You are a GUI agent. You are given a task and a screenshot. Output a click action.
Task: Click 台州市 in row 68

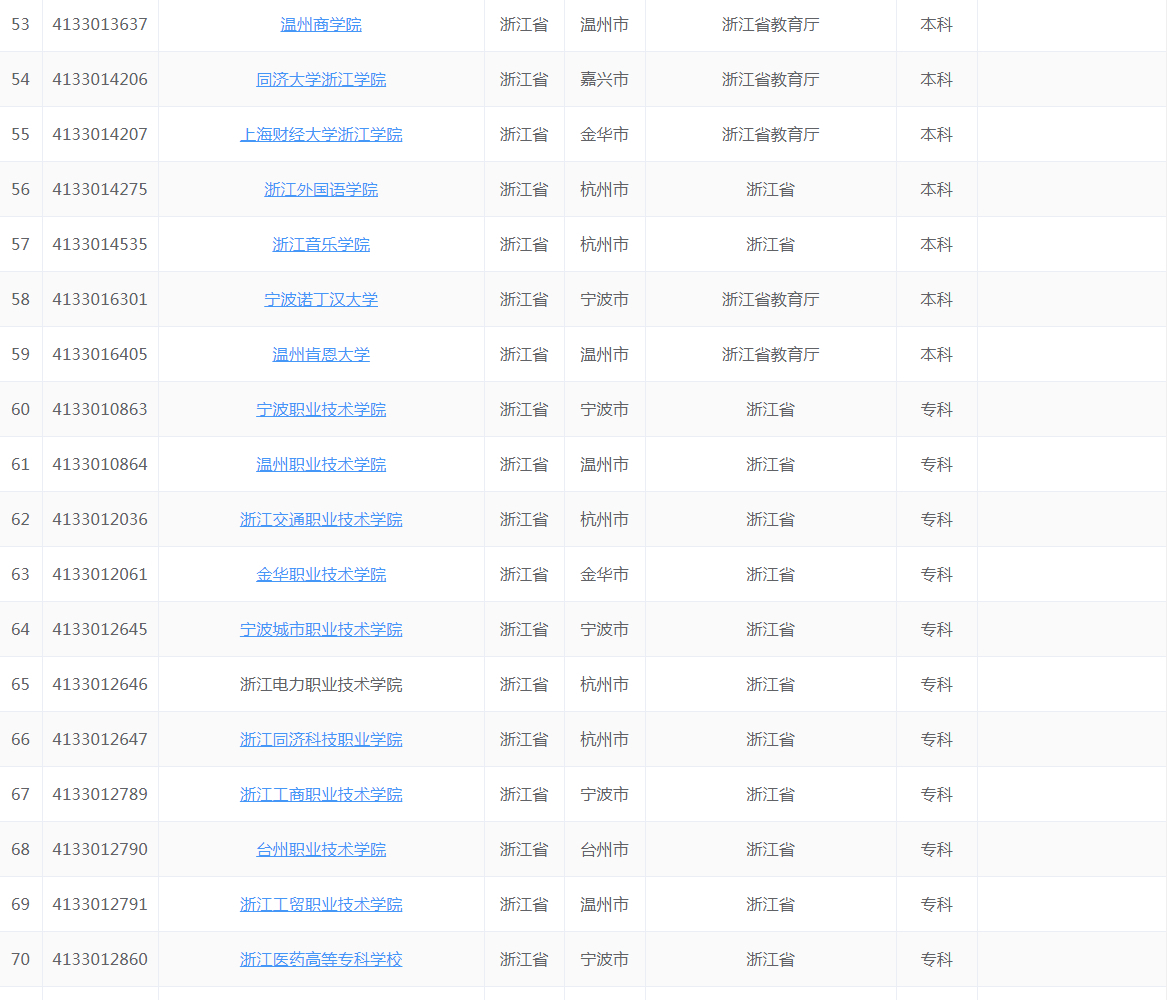pos(604,850)
